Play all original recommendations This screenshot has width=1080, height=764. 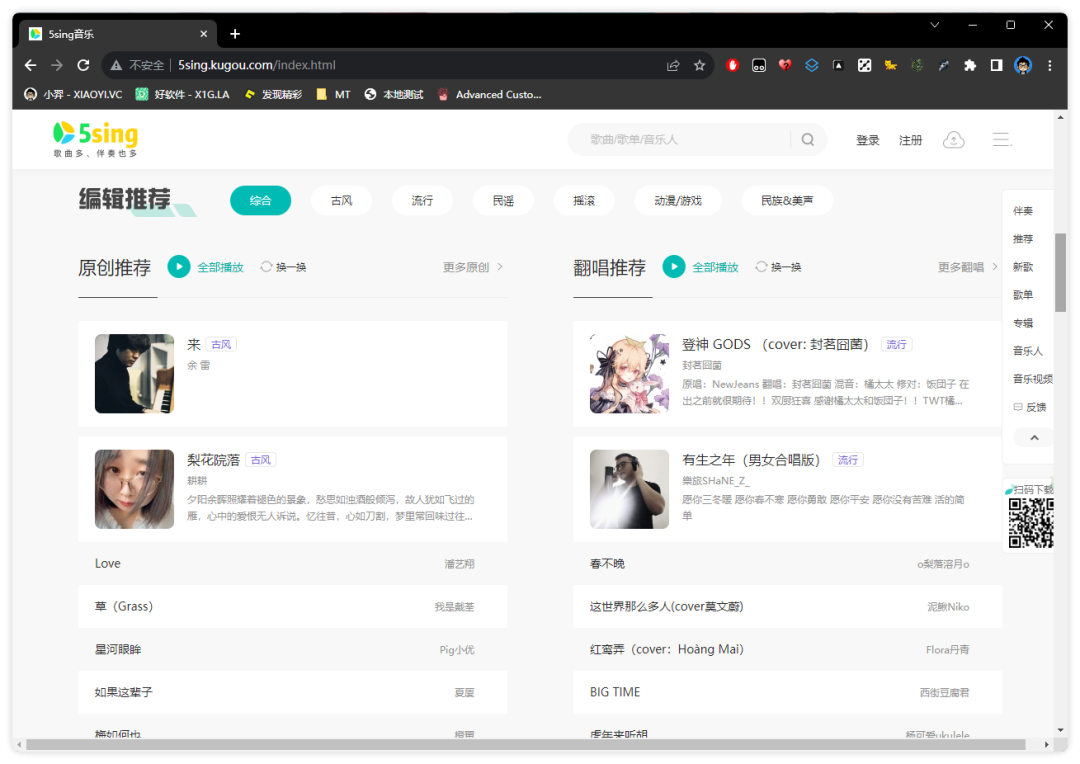tap(179, 267)
